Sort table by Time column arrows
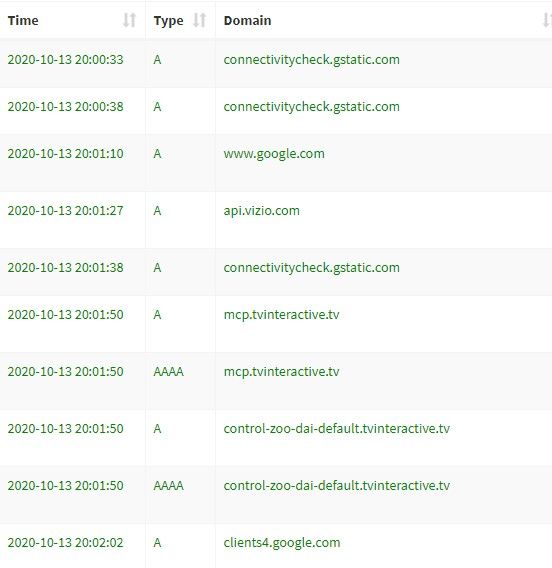The height and width of the screenshot is (568, 552). 129,20
